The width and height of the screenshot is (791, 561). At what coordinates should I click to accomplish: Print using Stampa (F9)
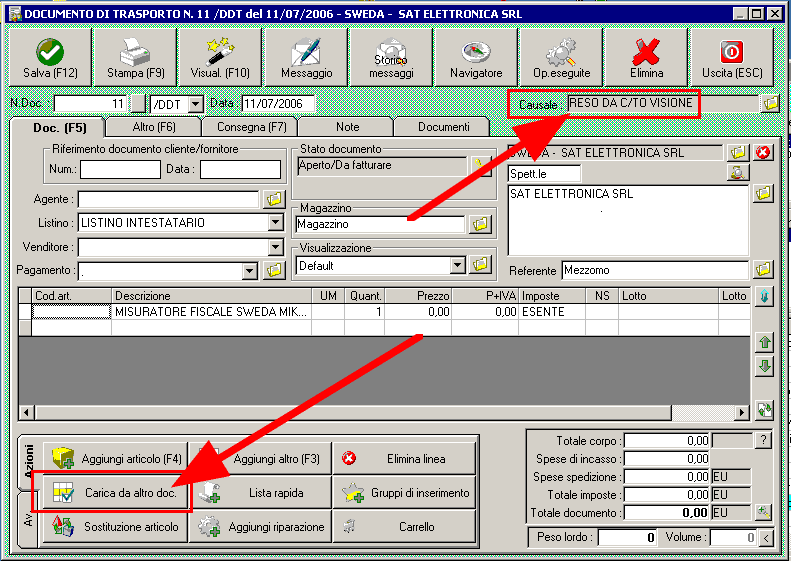tap(136, 57)
